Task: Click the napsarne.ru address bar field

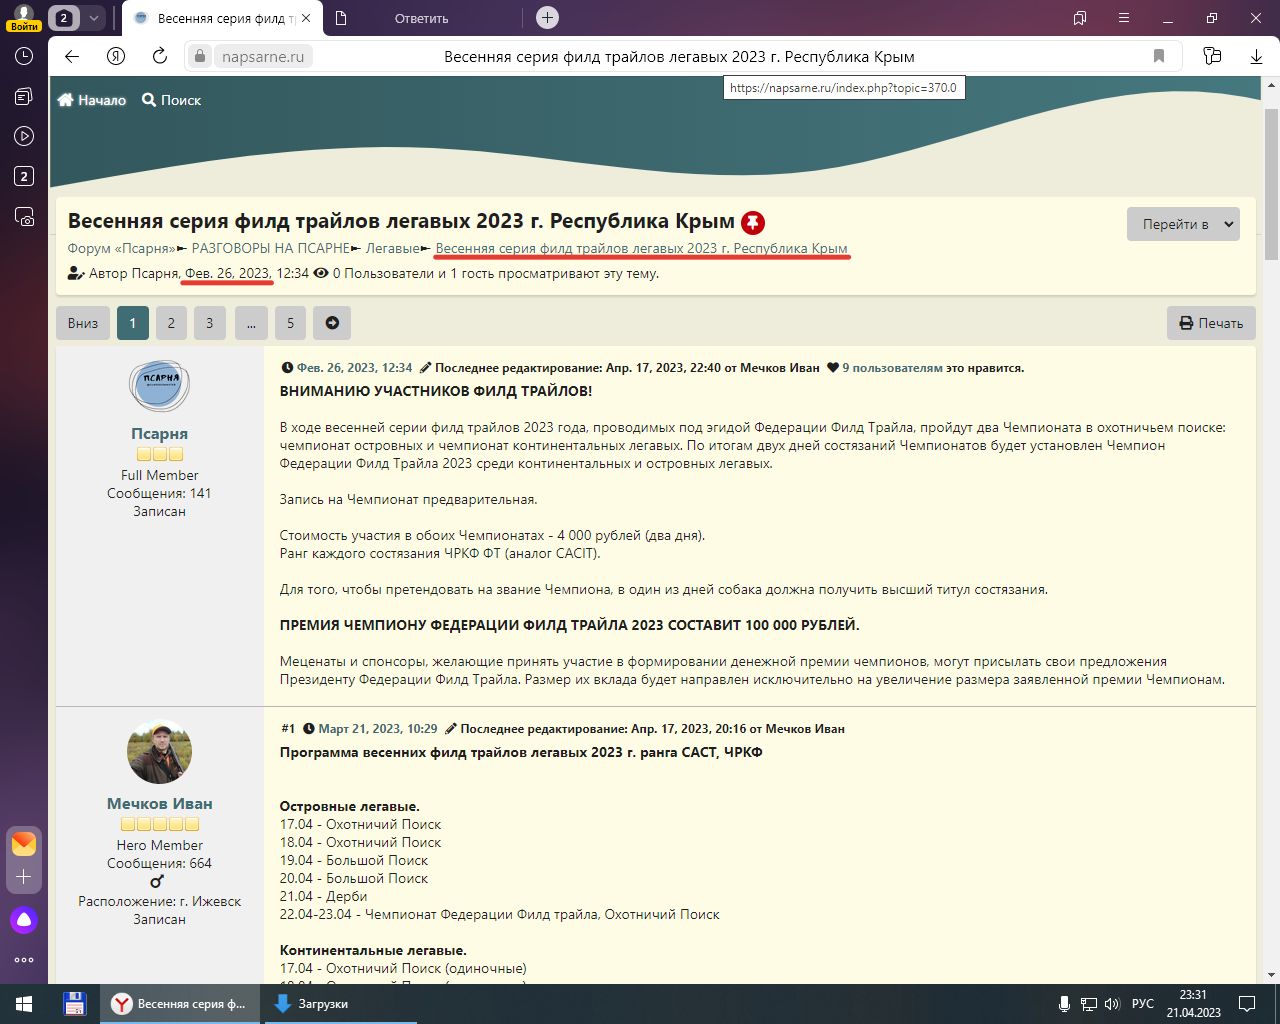Action: [x=264, y=57]
